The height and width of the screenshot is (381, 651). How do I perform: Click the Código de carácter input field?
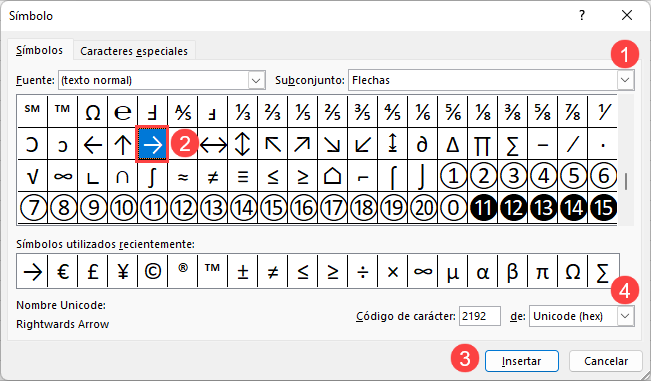[x=480, y=316]
